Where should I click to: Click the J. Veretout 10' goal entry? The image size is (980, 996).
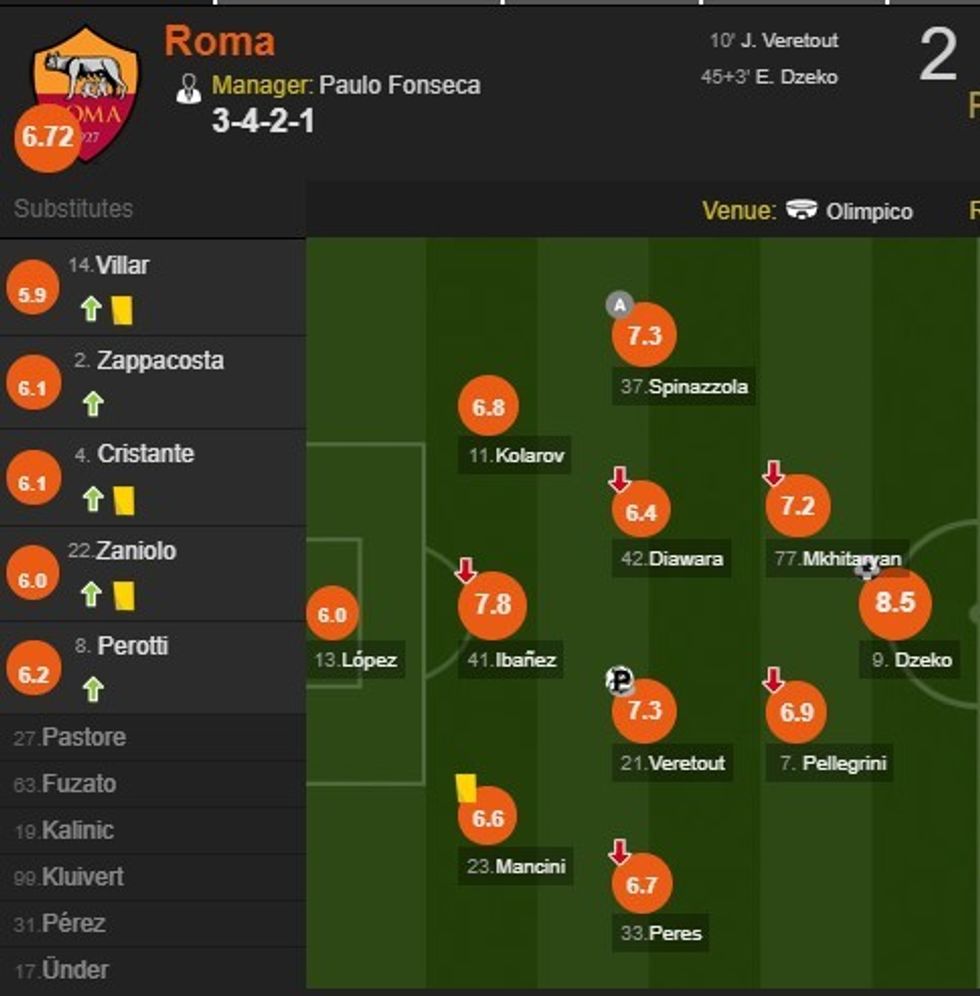(774, 41)
